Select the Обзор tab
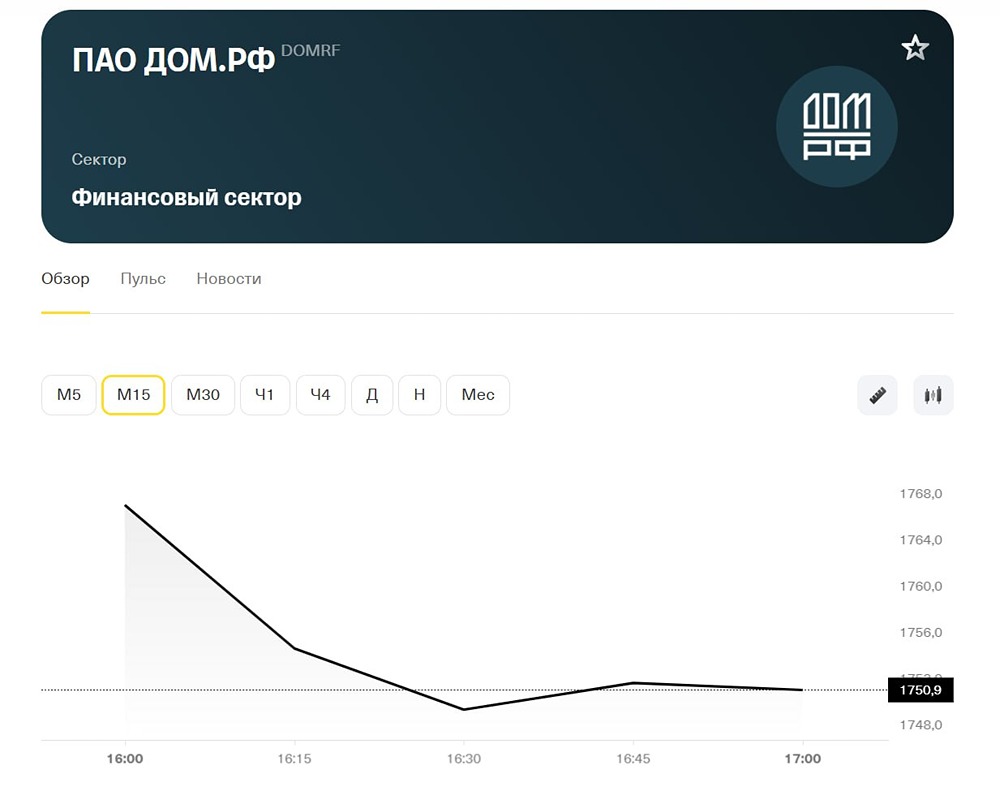Screen dimensions: 1000x791 64,278
